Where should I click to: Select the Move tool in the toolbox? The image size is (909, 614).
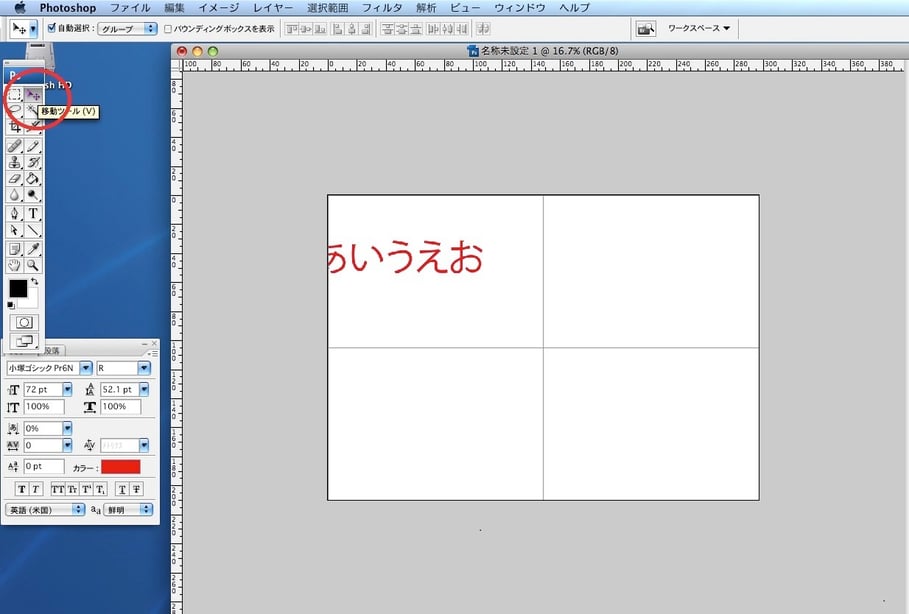34,95
